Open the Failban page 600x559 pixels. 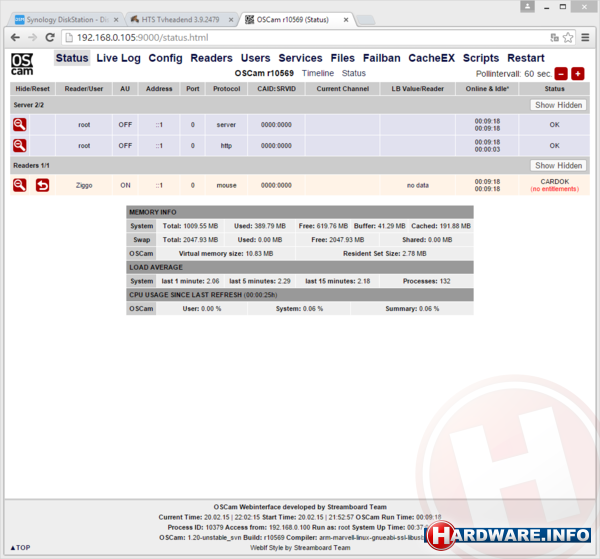(x=382, y=58)
